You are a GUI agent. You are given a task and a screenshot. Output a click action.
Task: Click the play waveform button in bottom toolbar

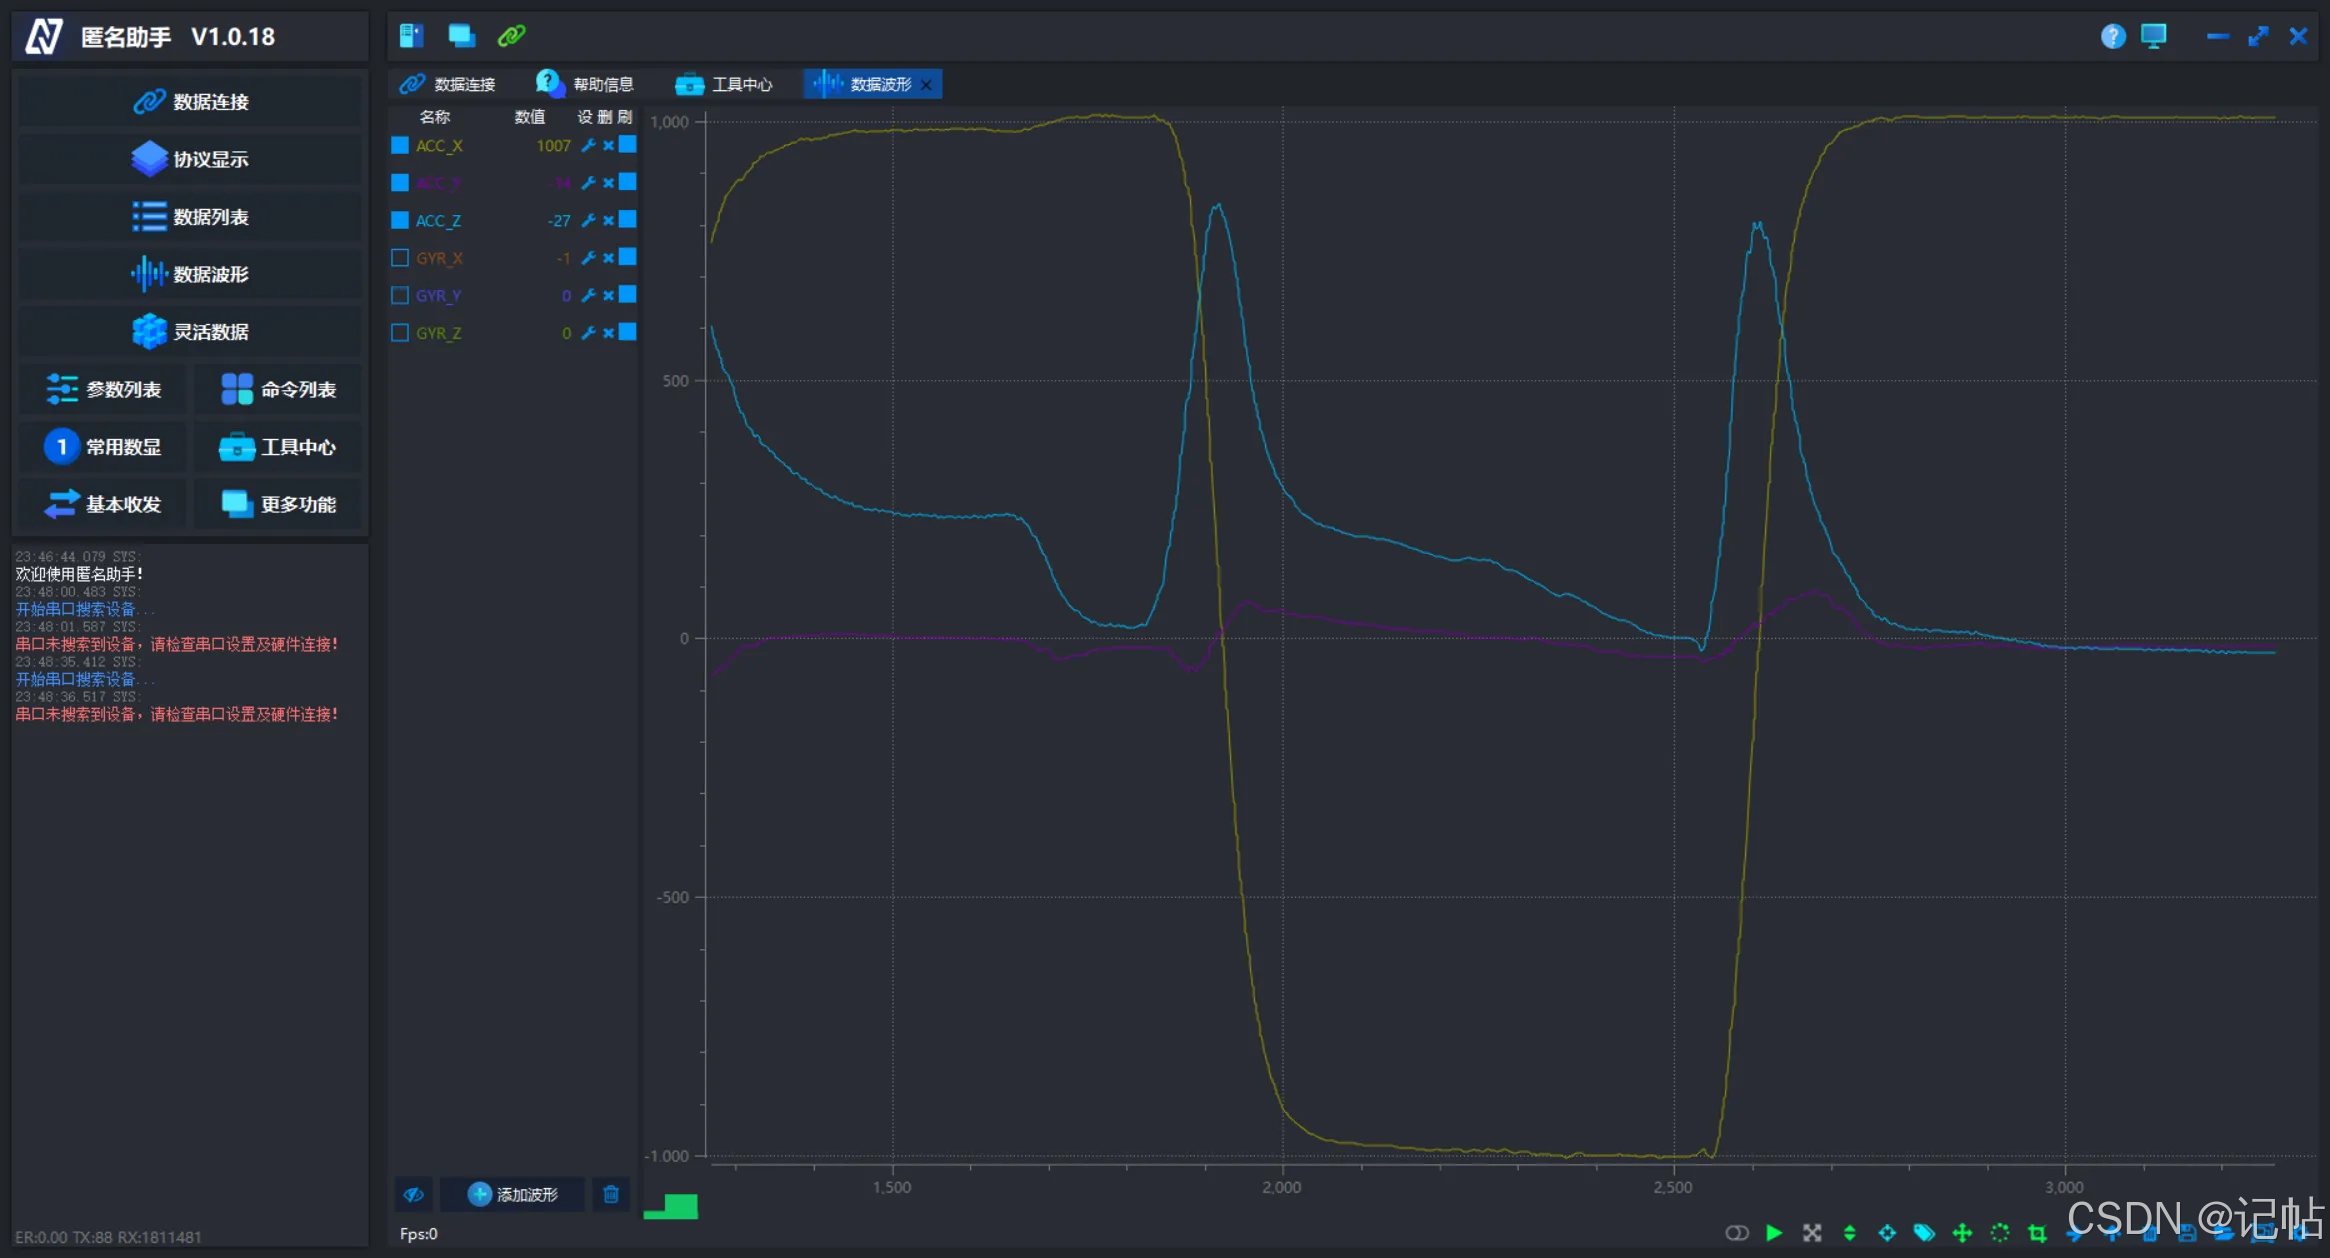(1774, 1232)
